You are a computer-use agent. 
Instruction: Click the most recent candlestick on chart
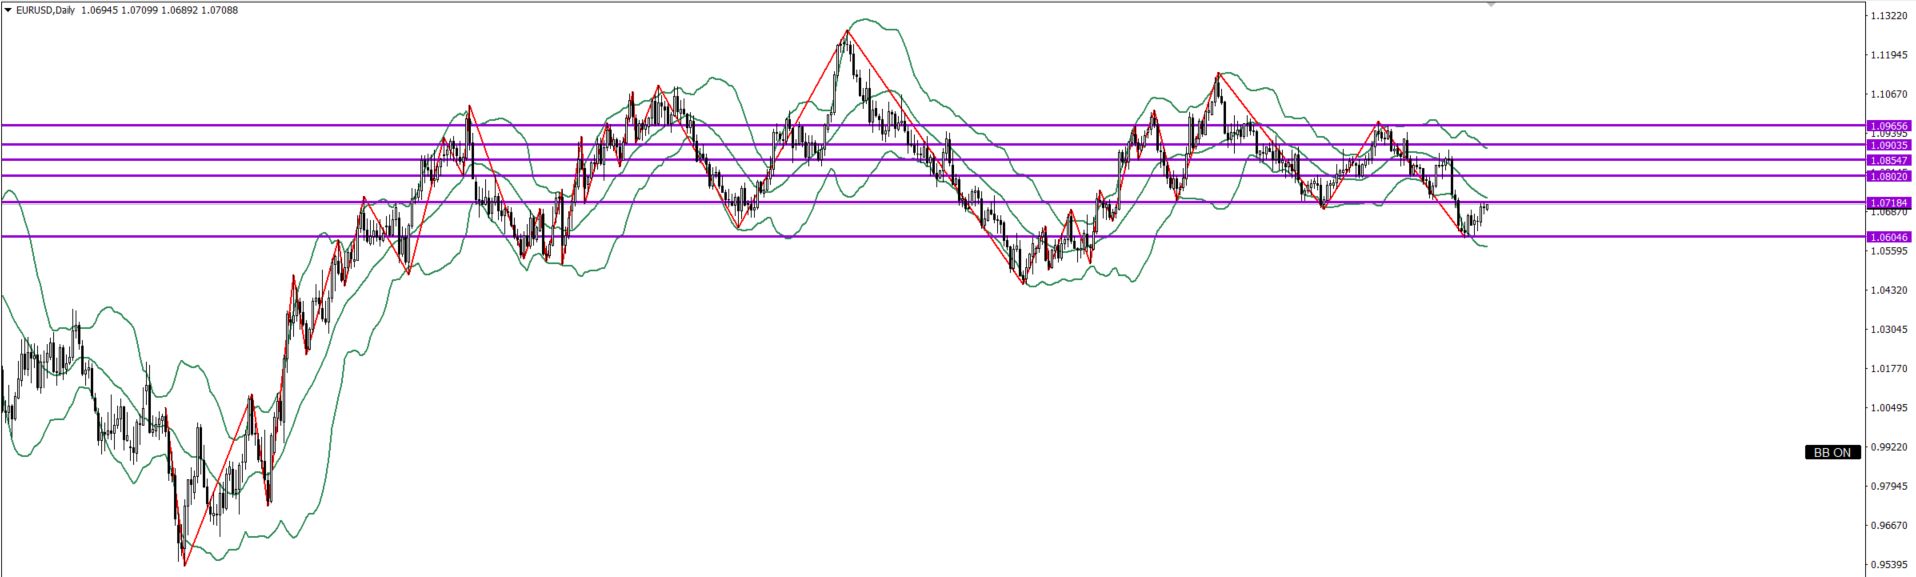point(1487,207)
